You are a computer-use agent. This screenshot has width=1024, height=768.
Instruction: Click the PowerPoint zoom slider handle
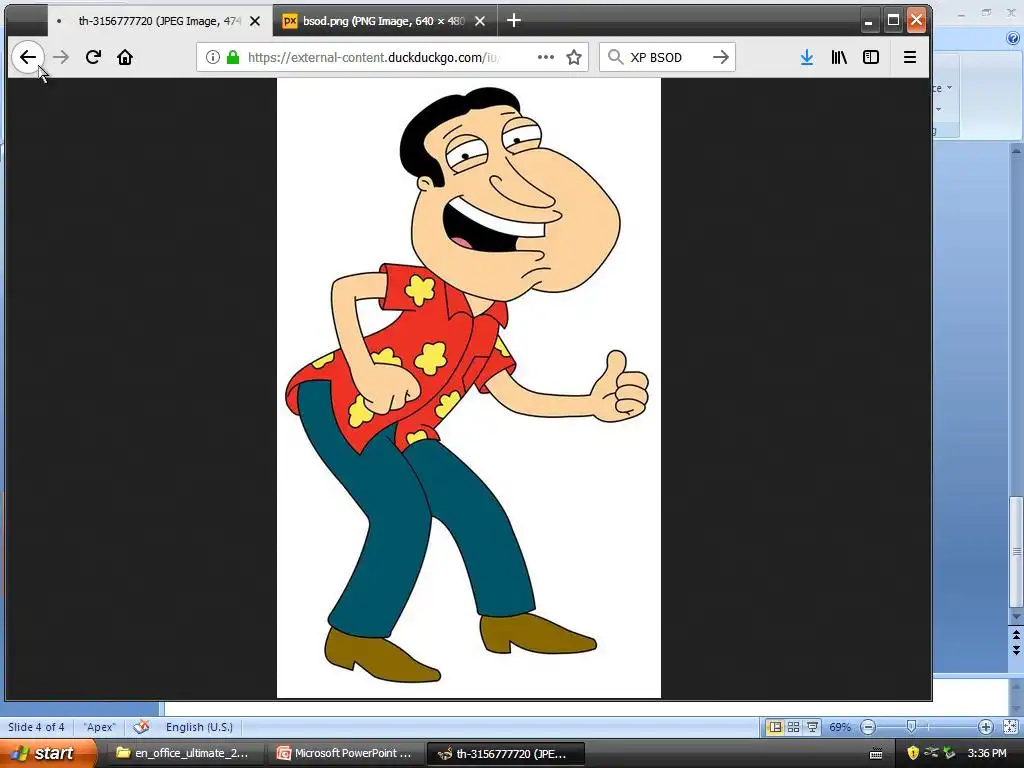tap(912, 727)
